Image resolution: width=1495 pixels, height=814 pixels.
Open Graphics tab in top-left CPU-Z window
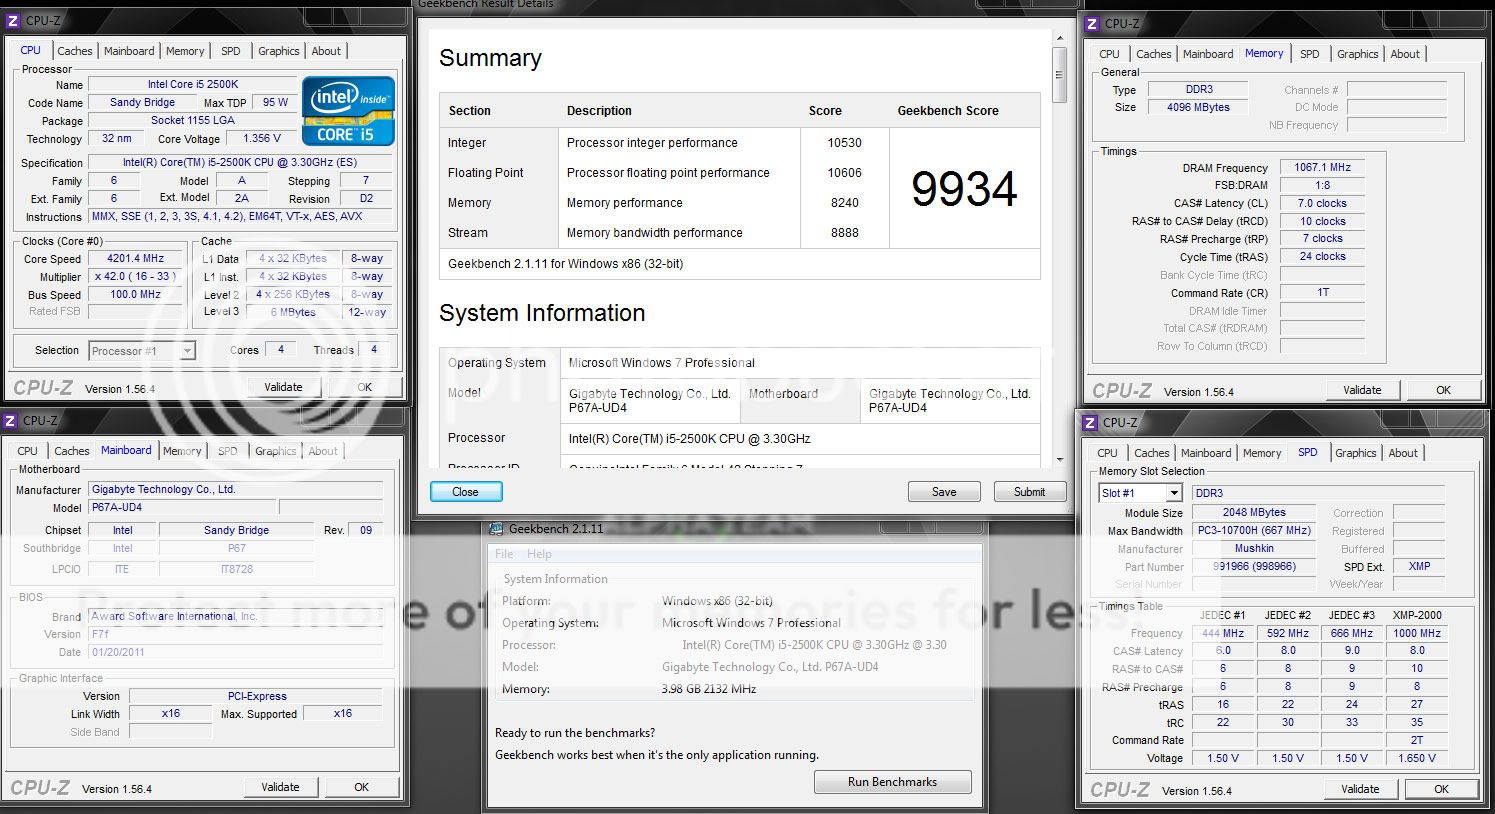[278, 51]
